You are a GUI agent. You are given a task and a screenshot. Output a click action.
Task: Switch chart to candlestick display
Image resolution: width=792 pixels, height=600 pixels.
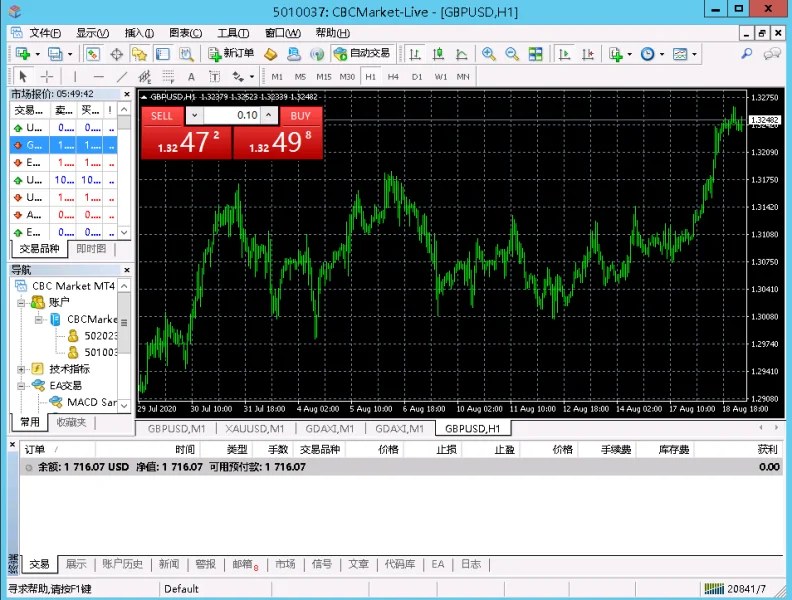pos(437,54)
